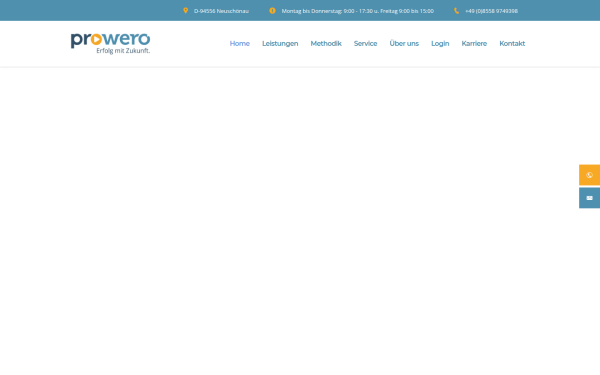Click the prowero logo

[110, 43]
